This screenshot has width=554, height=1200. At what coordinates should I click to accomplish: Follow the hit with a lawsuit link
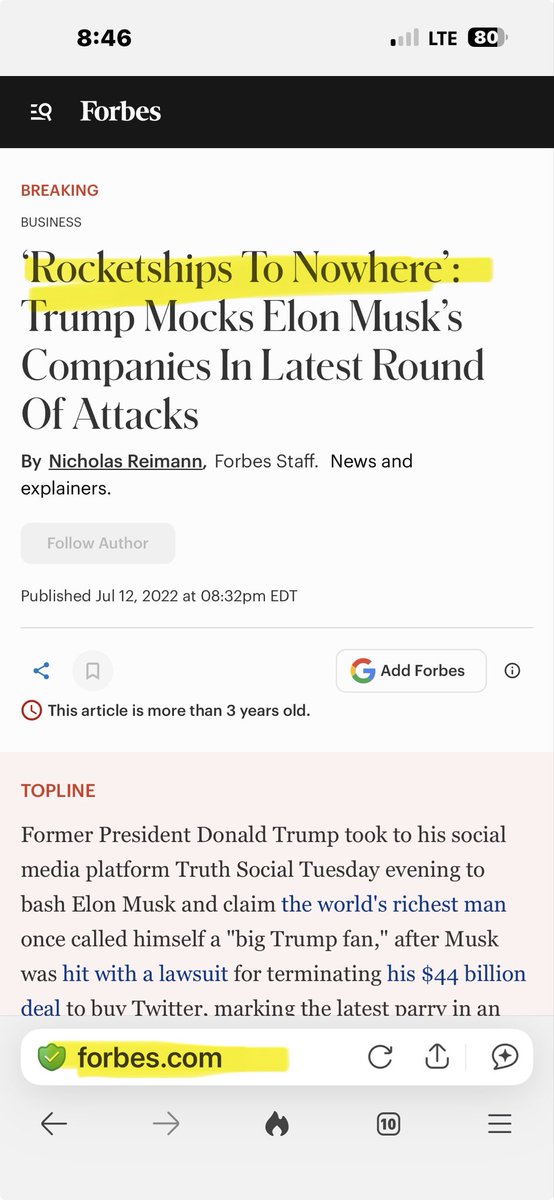click(144, 973)
